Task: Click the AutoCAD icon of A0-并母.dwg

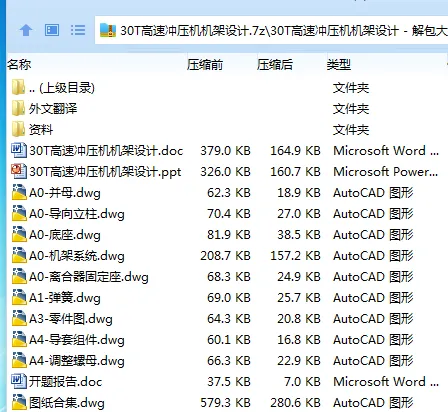Action: coord(19,193)
